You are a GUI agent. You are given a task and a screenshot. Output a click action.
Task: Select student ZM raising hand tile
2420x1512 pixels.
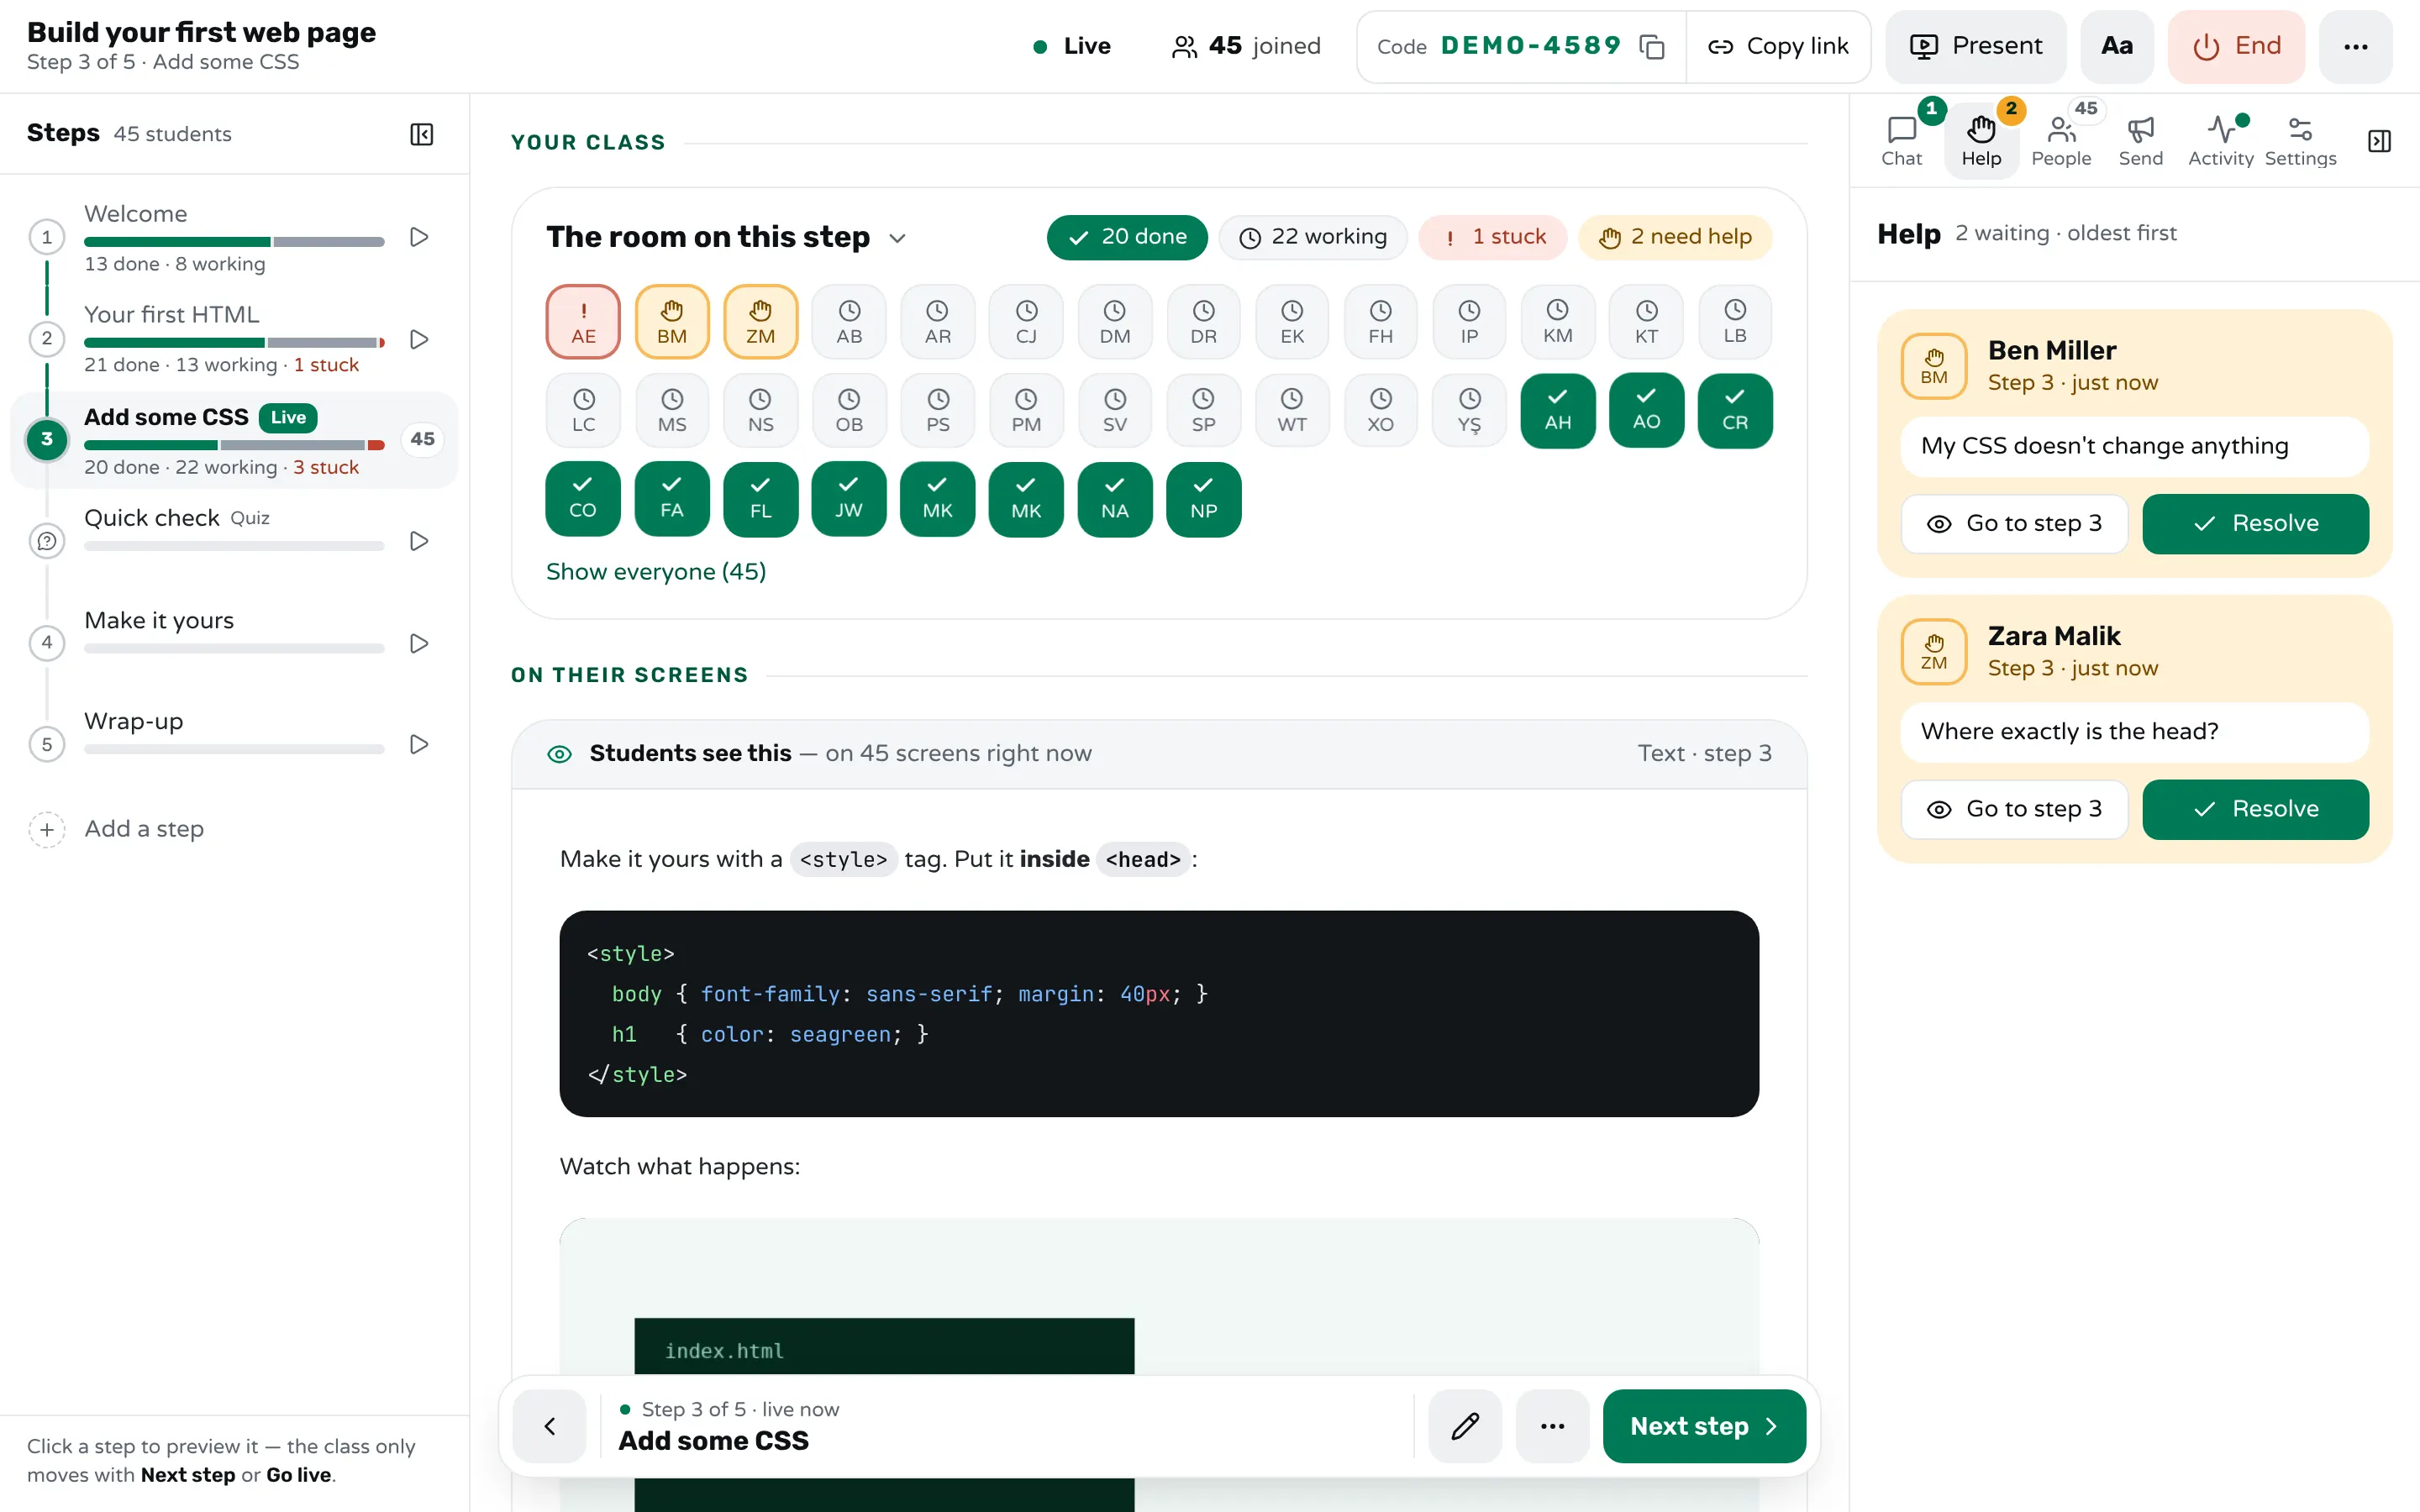(760, 322)
